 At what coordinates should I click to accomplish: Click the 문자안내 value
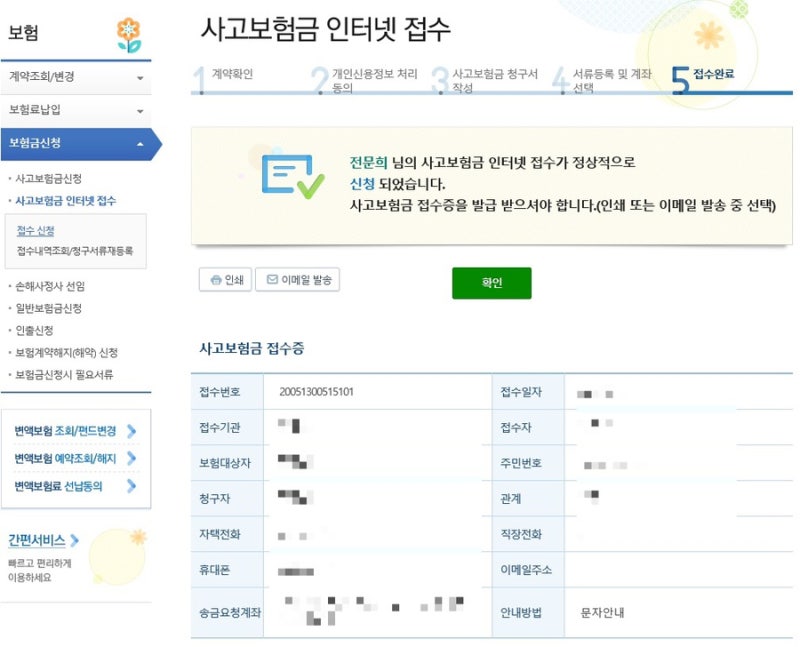pyautogui.click(x=603, y=612)
